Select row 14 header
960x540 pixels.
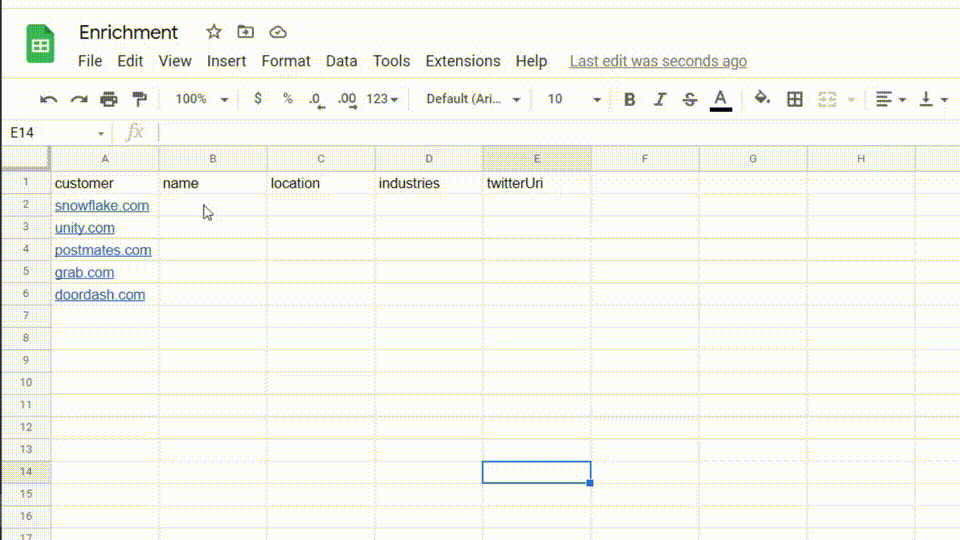[26, 472]
